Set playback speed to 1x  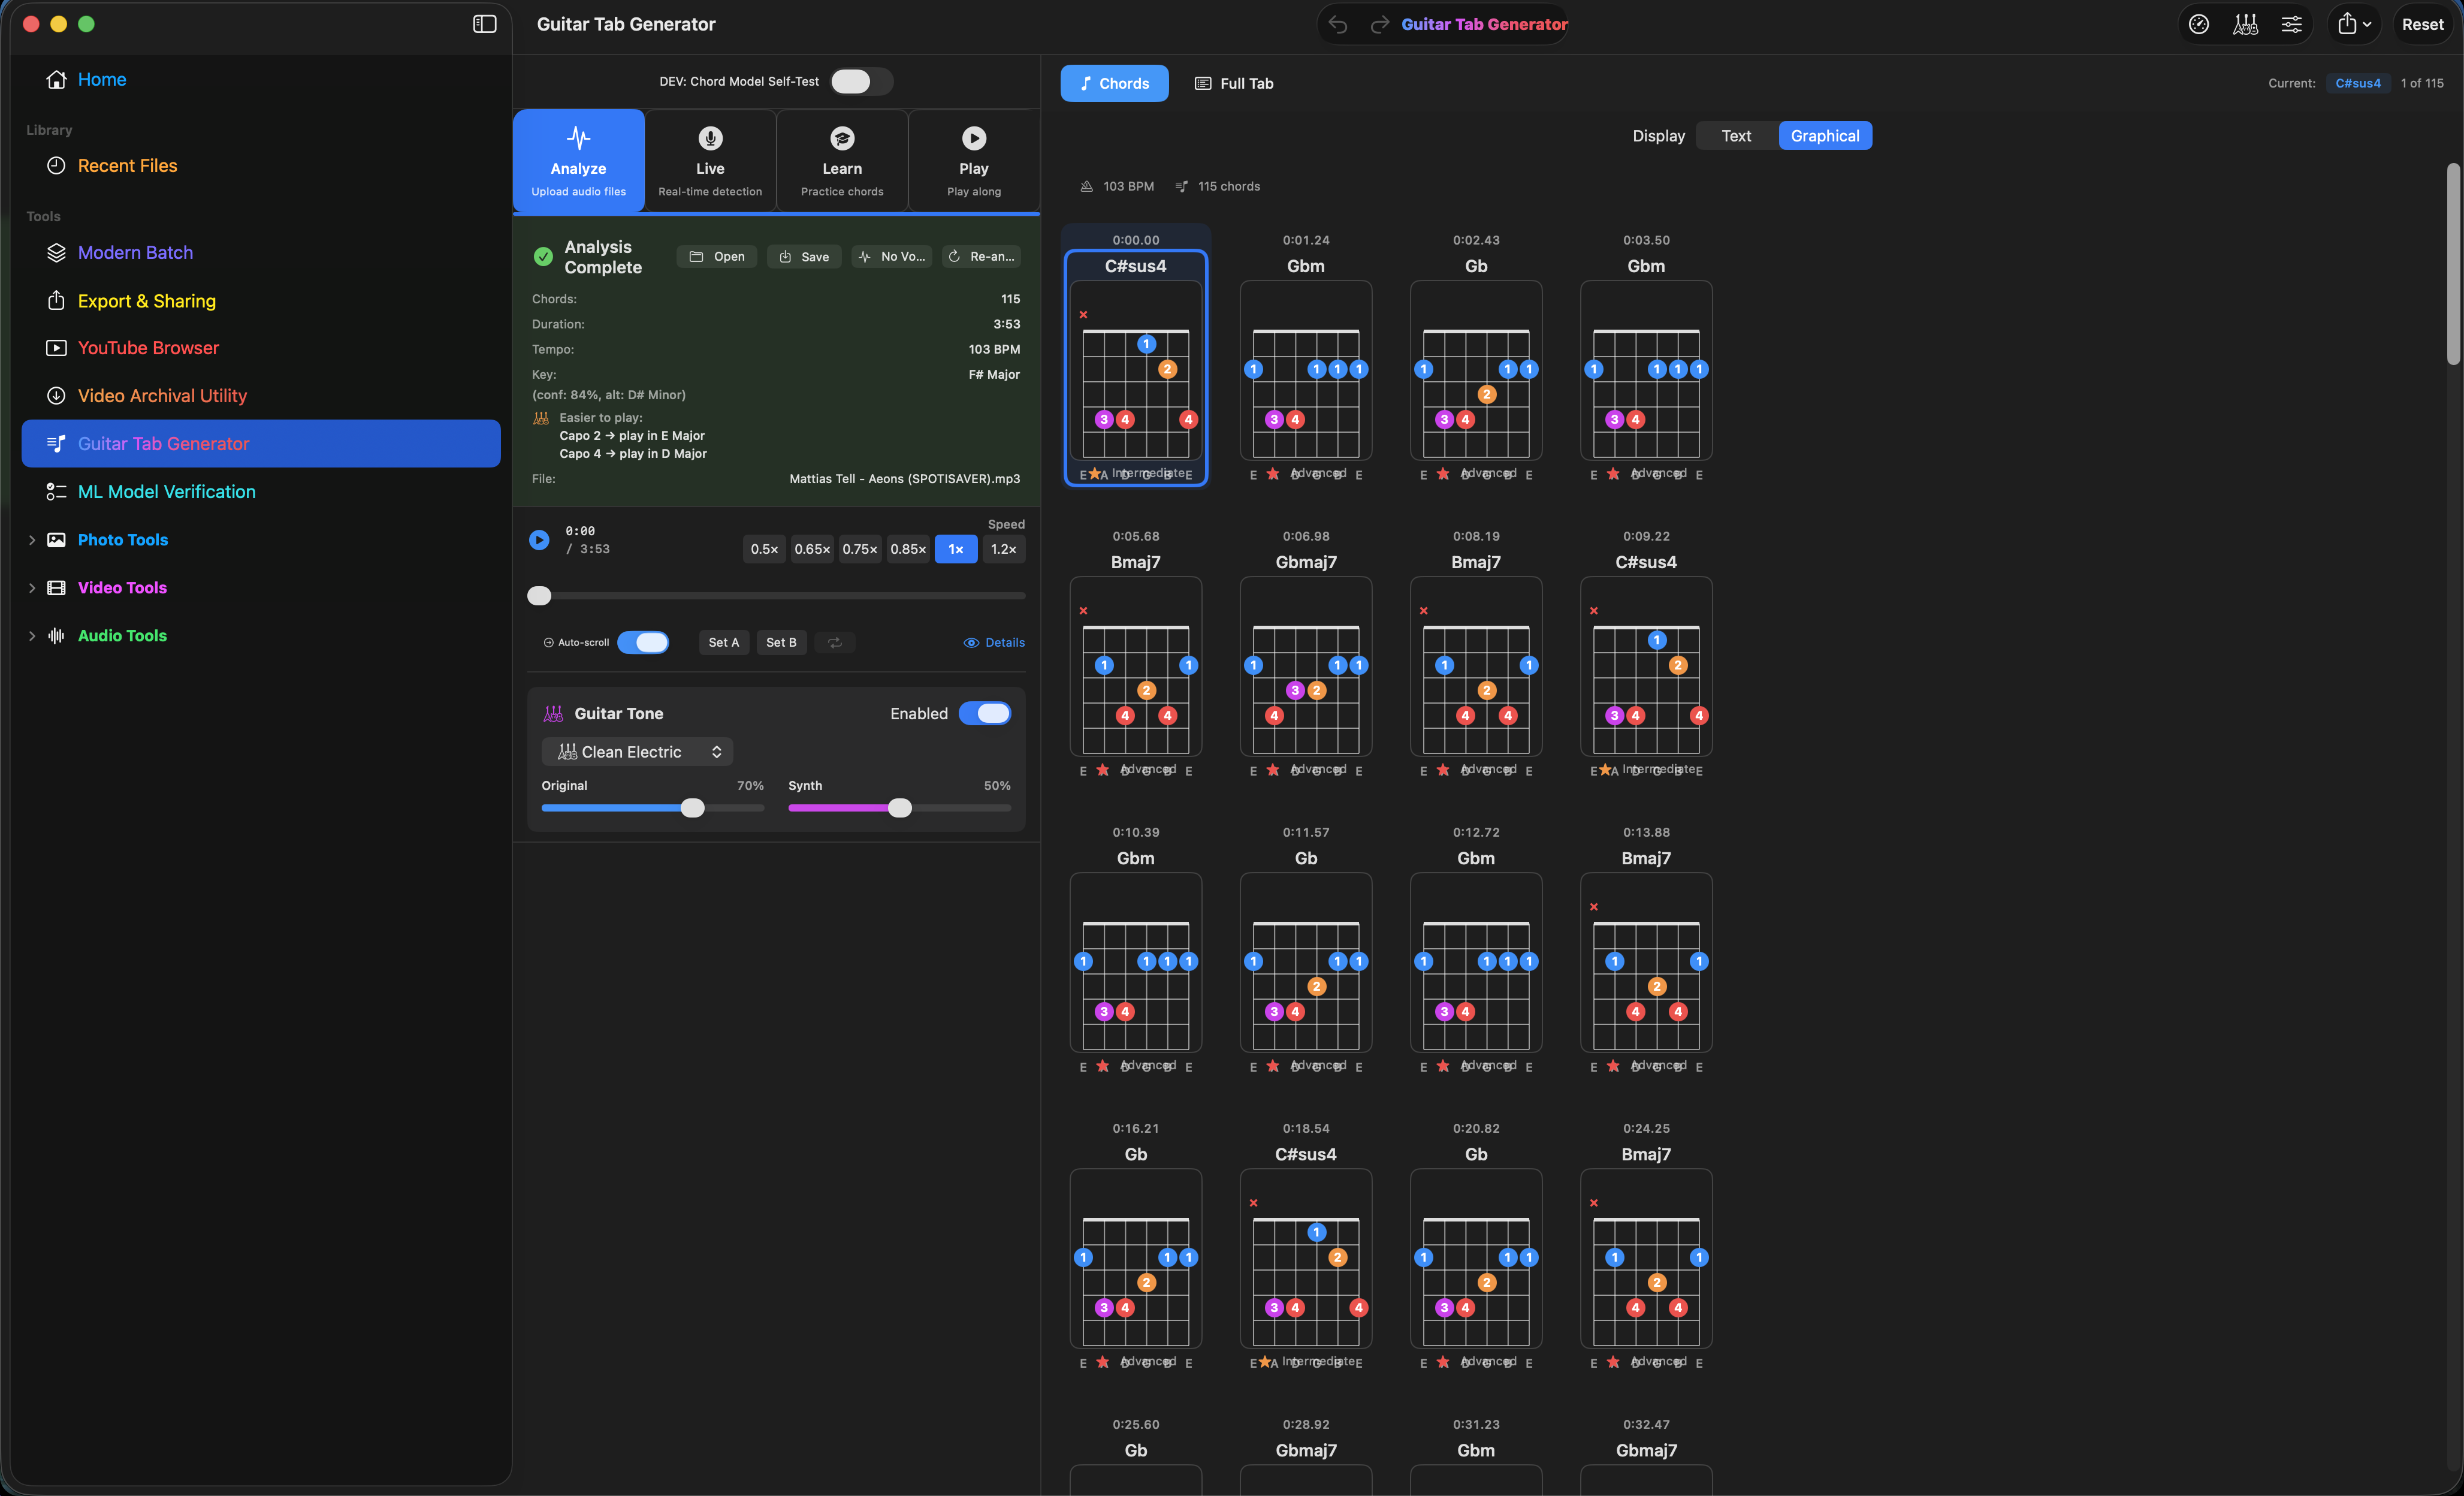click(x=956, y=549)
